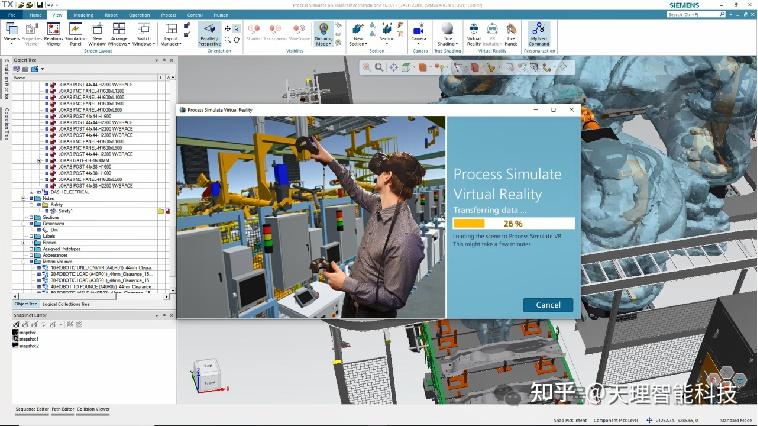Click the magnifier zoom icon in viewport toolbar
Screen dimensions: 758x426
(379, 68)
